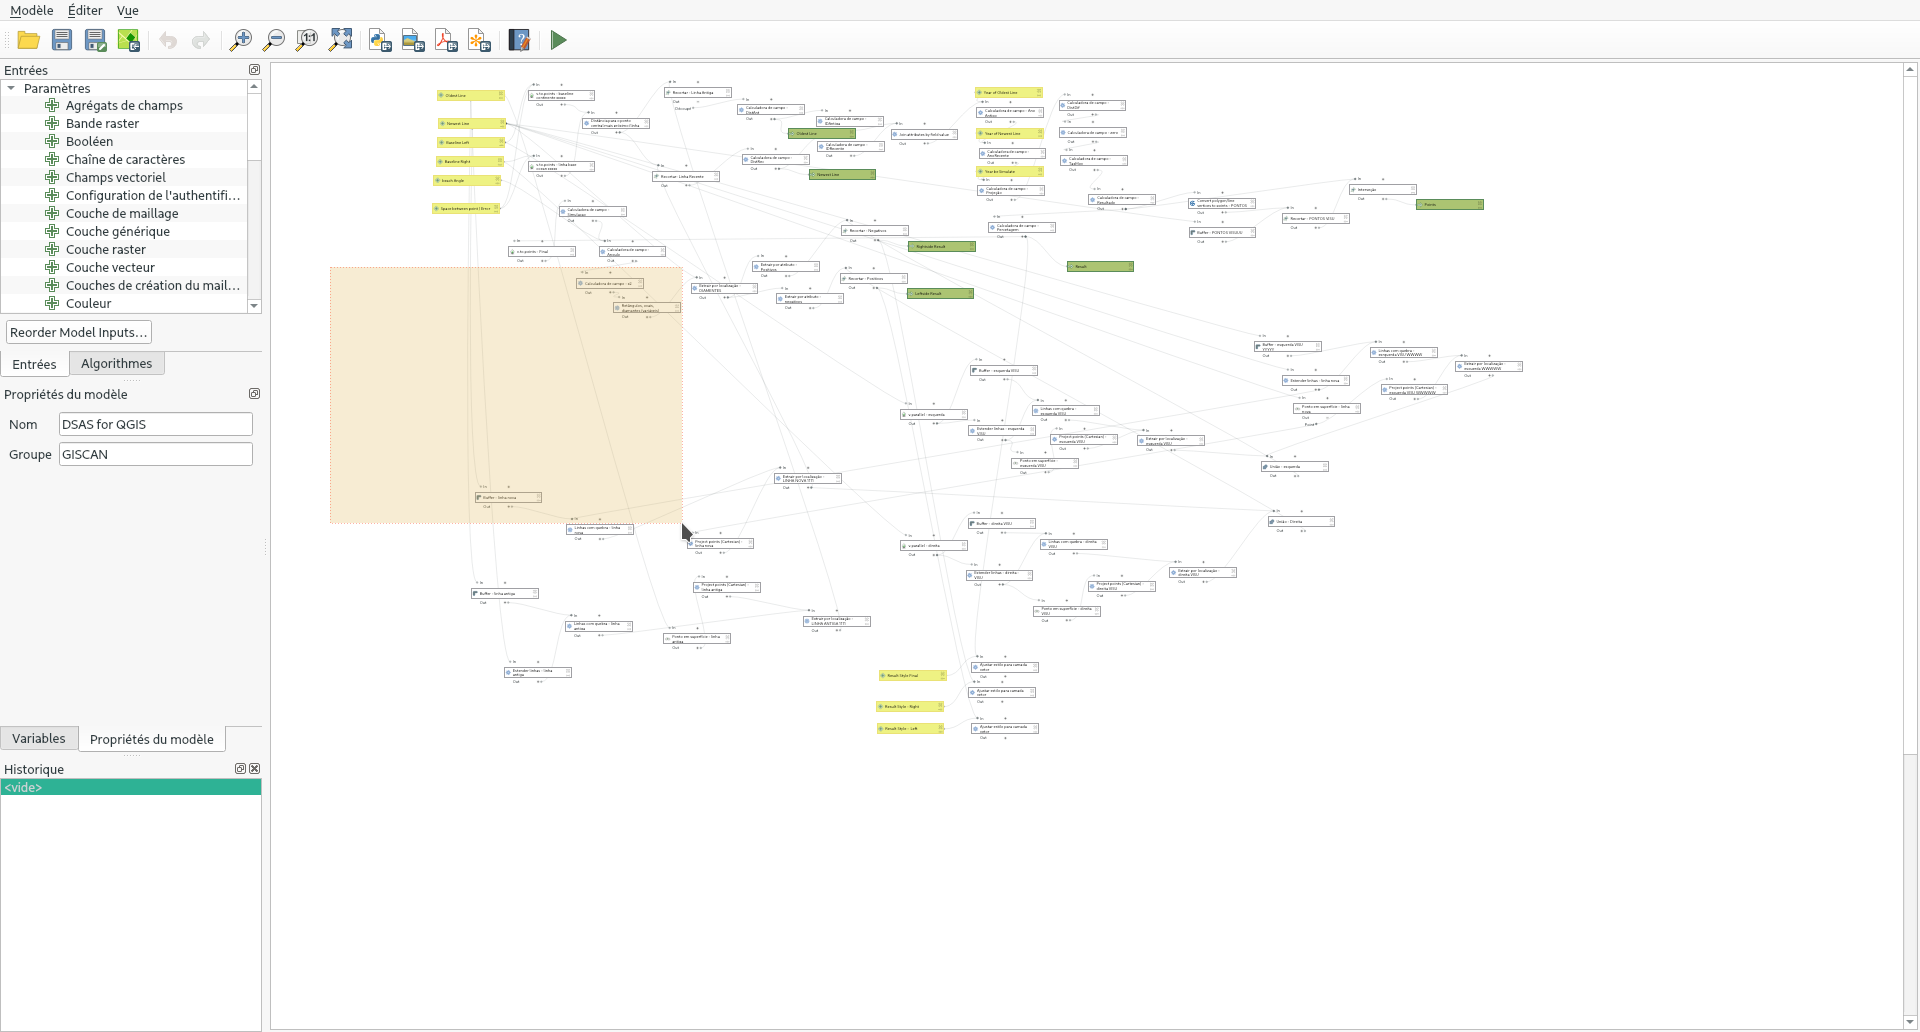Viewport: 1920px width, 1032px height.
Task: Select the yellow Newest Line input node
Action: click(x=471, y=124)
